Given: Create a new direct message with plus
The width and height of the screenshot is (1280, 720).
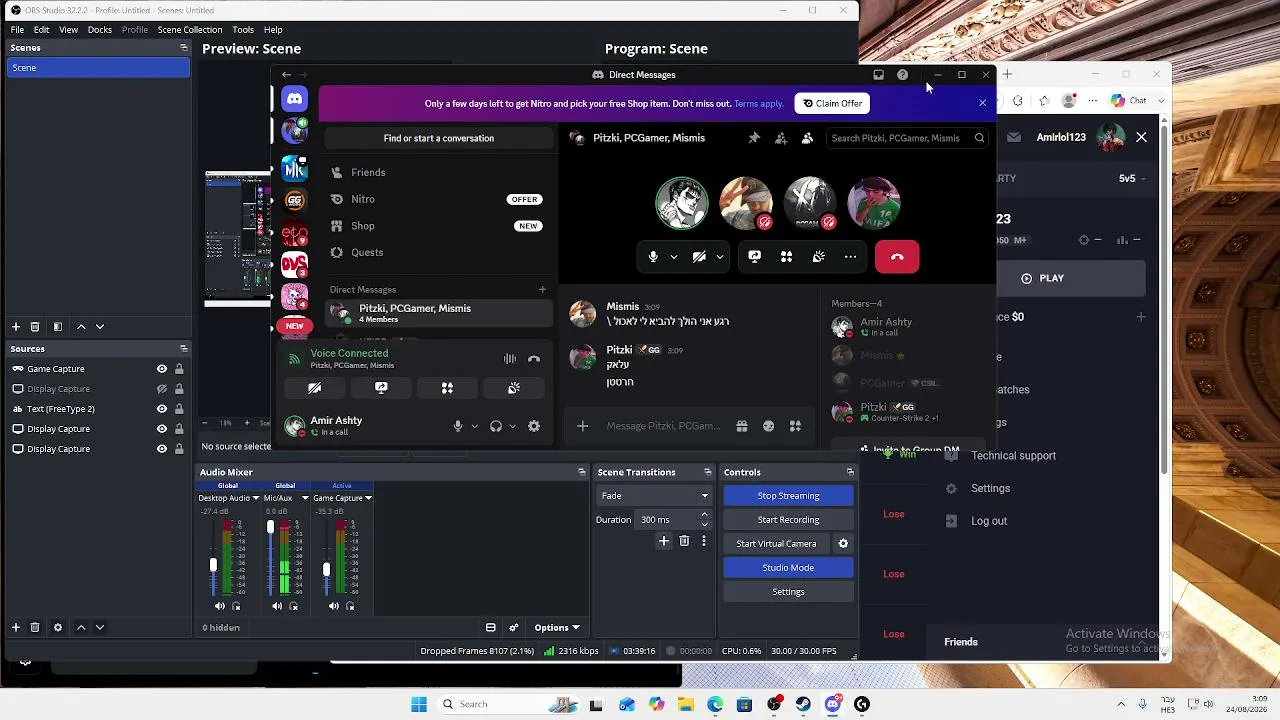Looking at the screenshot, I should pyautogui.click(x=543, y=290).
